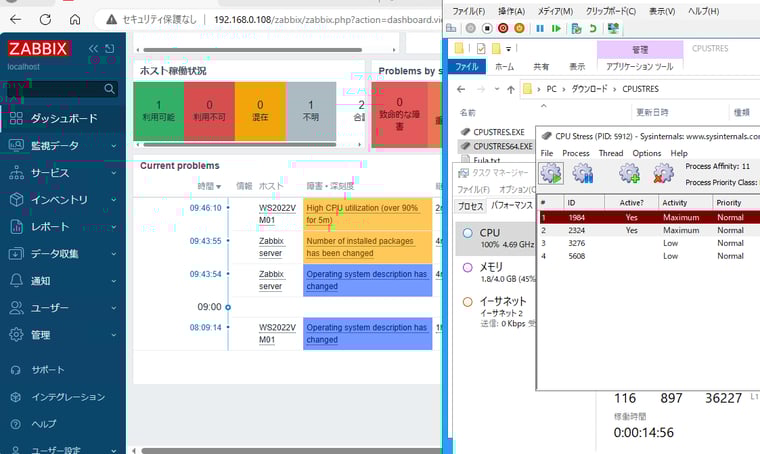Open browser home page icon
Viewport: 760px width, 454px height.
tap(75, 19)
